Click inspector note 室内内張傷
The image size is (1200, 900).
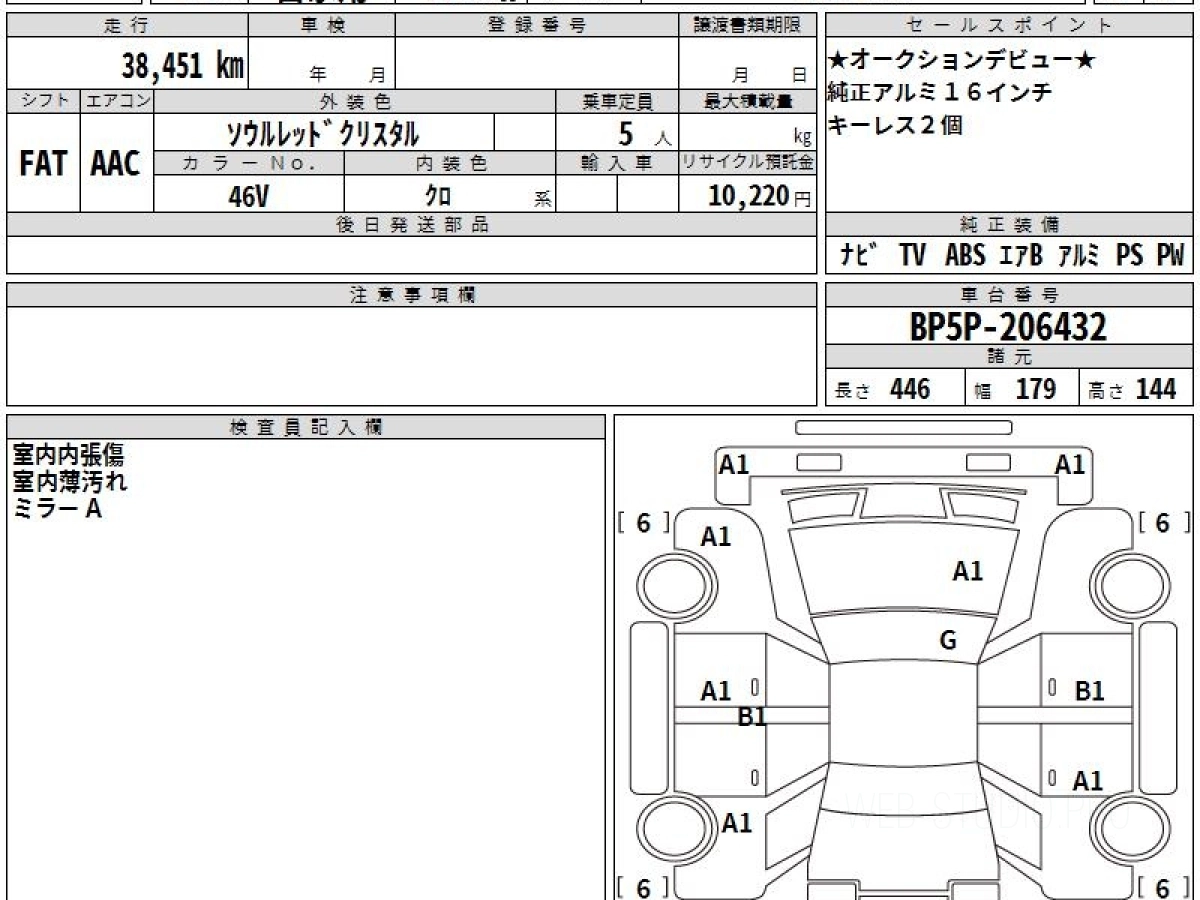[x=68, y=456]
